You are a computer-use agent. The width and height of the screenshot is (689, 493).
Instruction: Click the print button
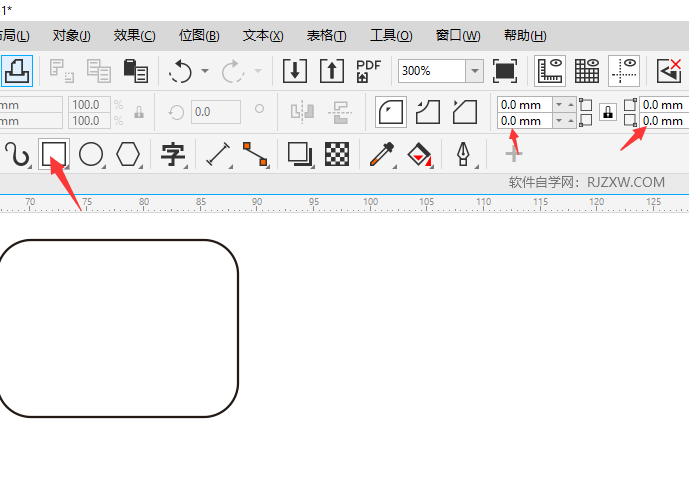pyautogui.click(x=16, y=70)
